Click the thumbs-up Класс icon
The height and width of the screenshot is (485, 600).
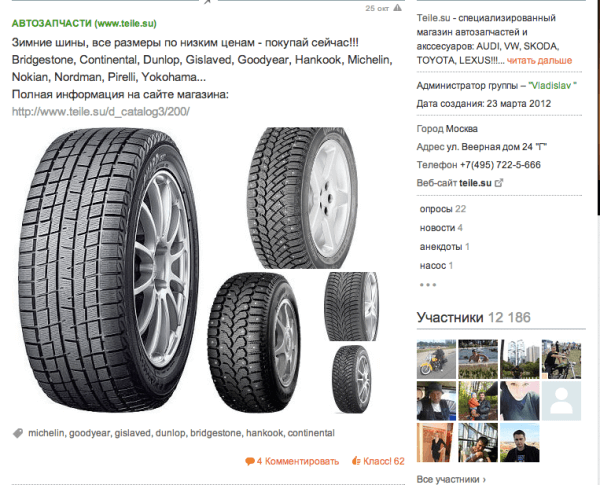(x=356, y=461)
